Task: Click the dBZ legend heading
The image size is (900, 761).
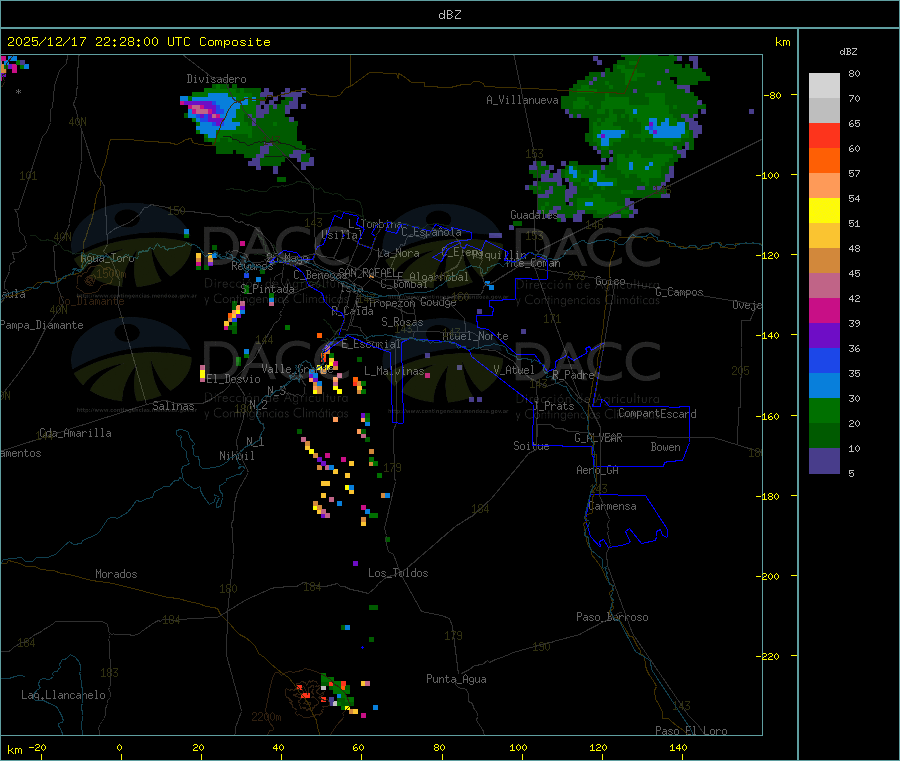Action: coord(848,52)
